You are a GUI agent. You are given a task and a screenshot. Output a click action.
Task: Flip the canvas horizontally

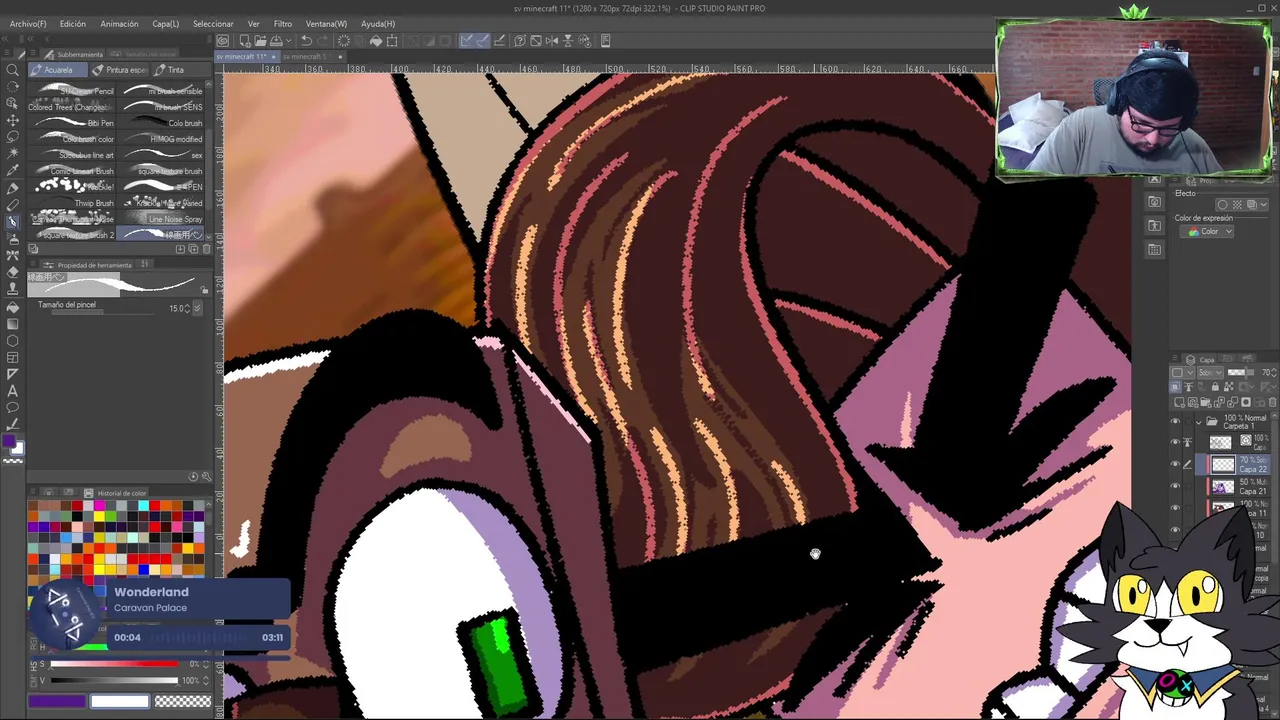(x=552, y=41)
